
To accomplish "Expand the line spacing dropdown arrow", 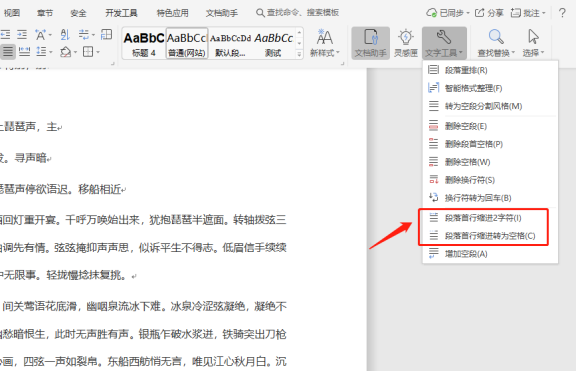I will [x=50, y=53].
